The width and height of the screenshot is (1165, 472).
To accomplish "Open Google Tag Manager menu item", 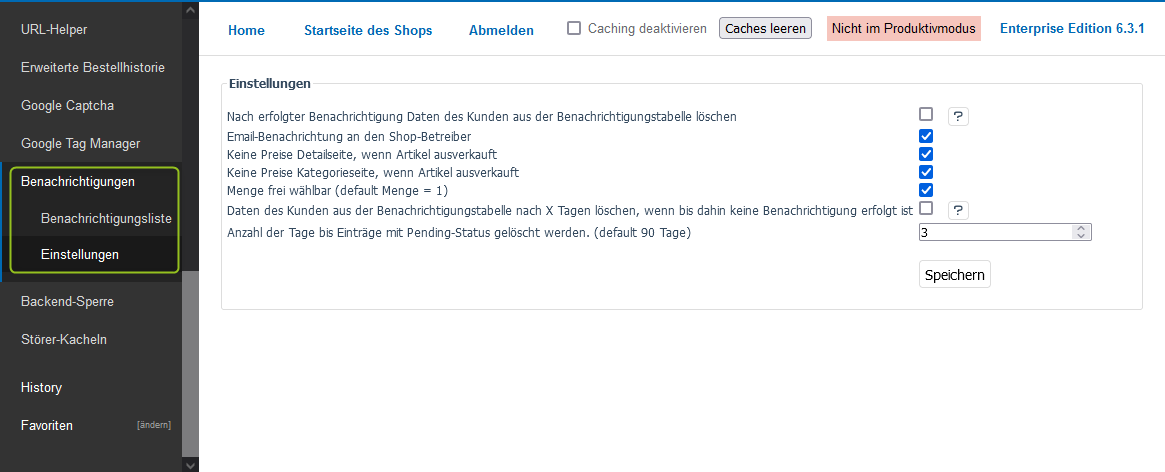I will pyautogui.click(x=80, y=143).
